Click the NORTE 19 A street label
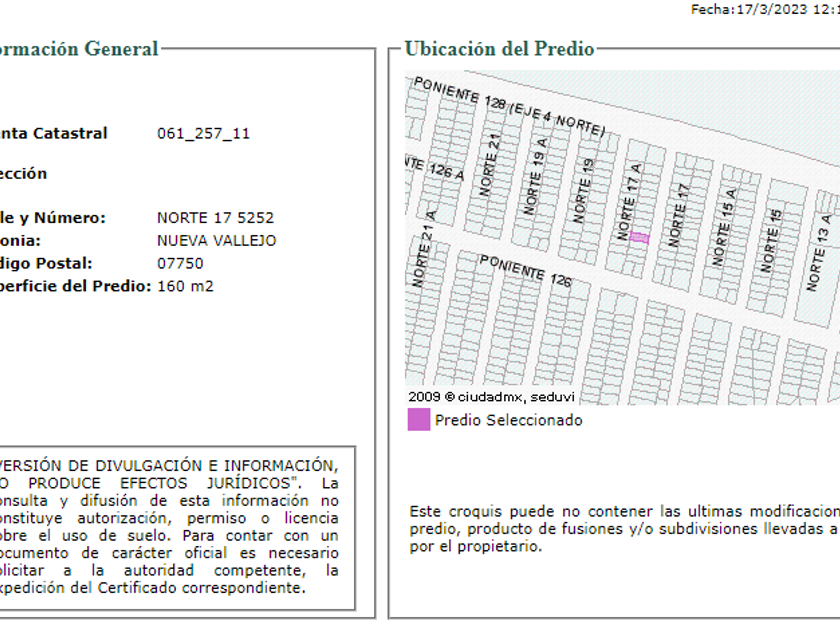Image resolution: width=840 pixels, height=630 pixels. [535, 176]
